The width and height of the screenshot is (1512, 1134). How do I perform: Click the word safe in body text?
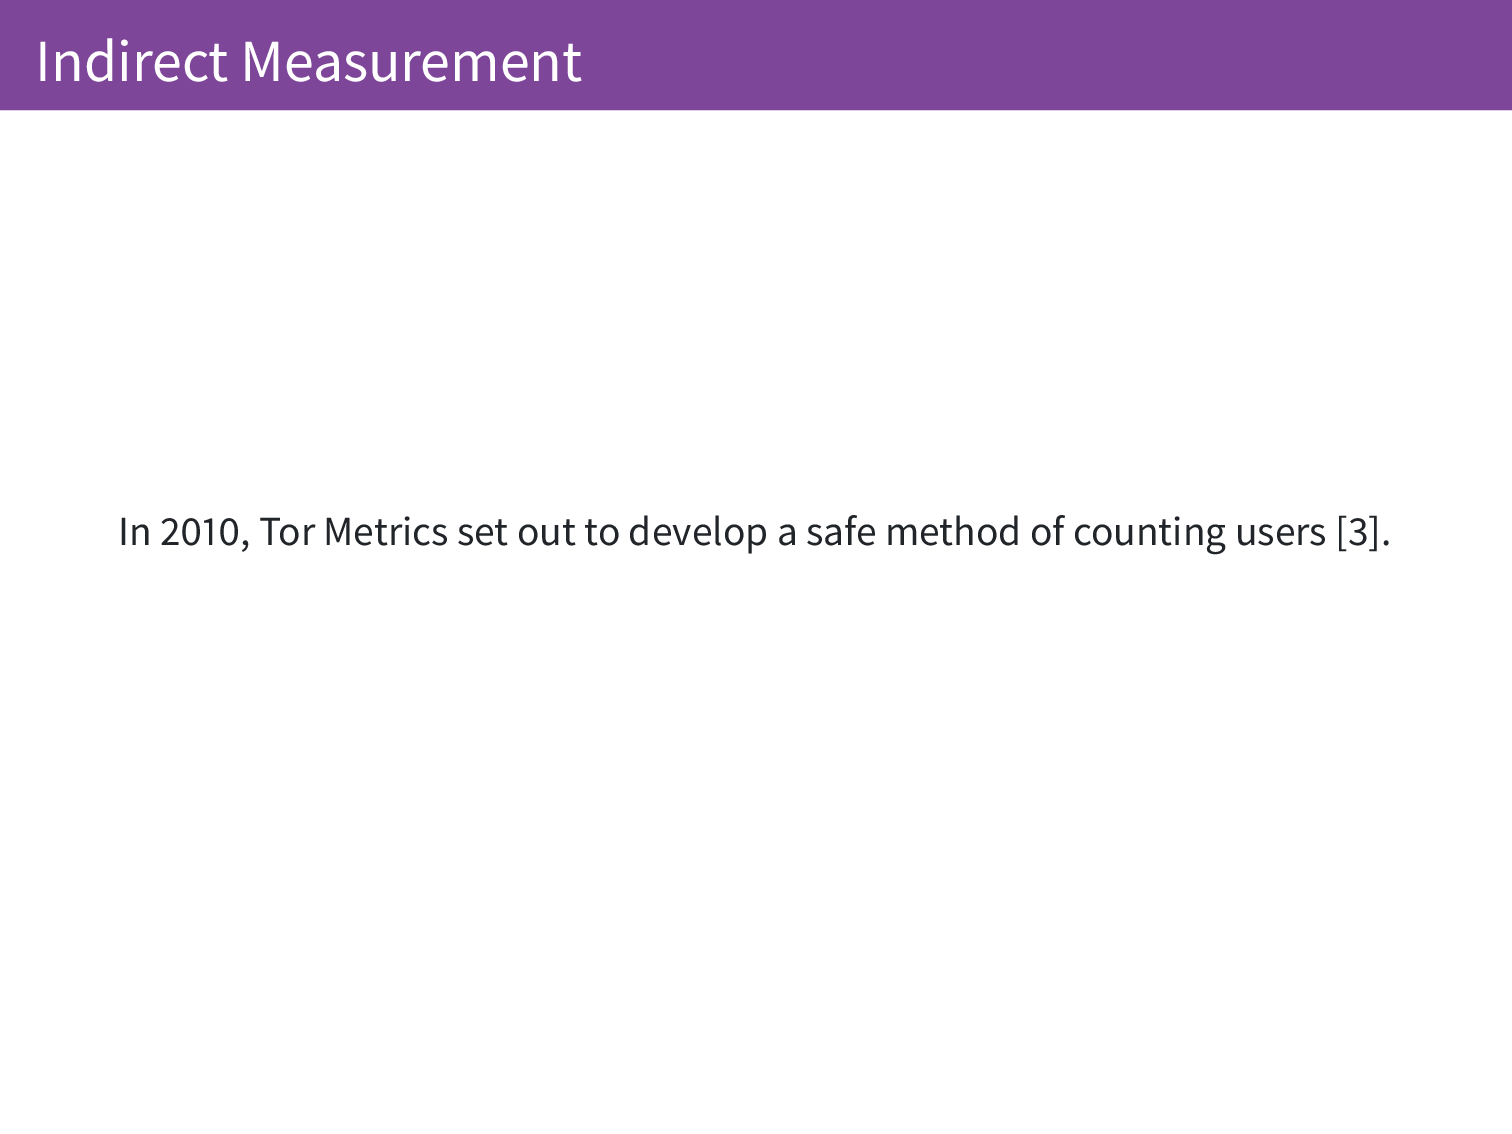[841, 532]
